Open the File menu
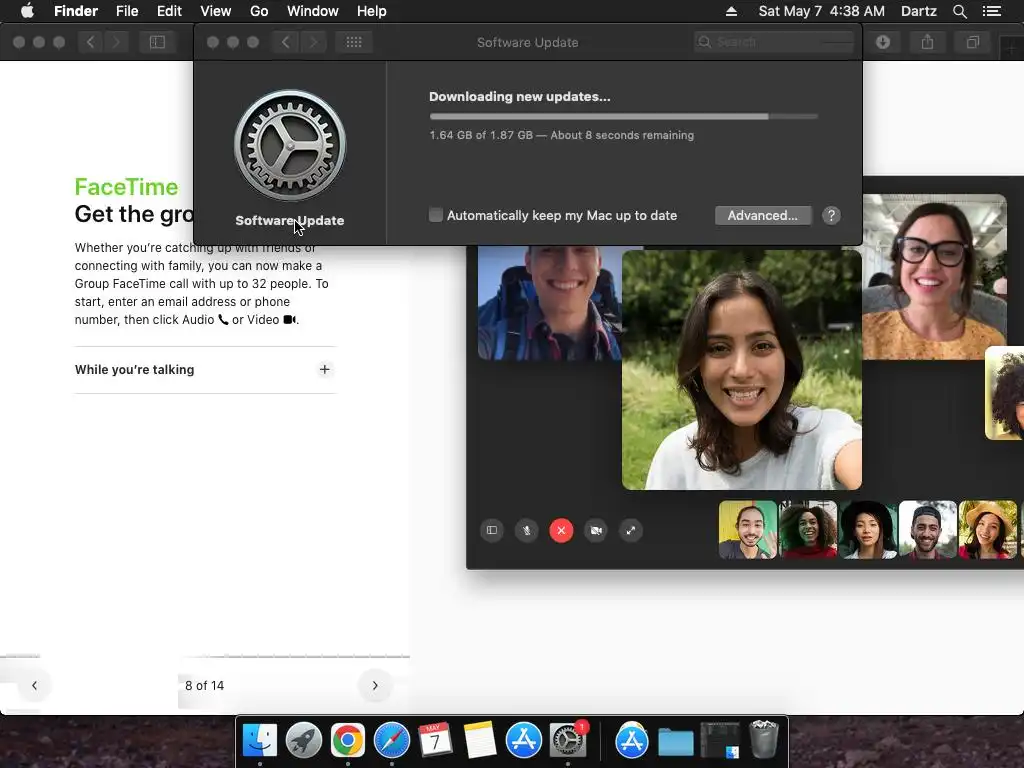This screenshot has width=1024, height=768. tap(127, 11)
